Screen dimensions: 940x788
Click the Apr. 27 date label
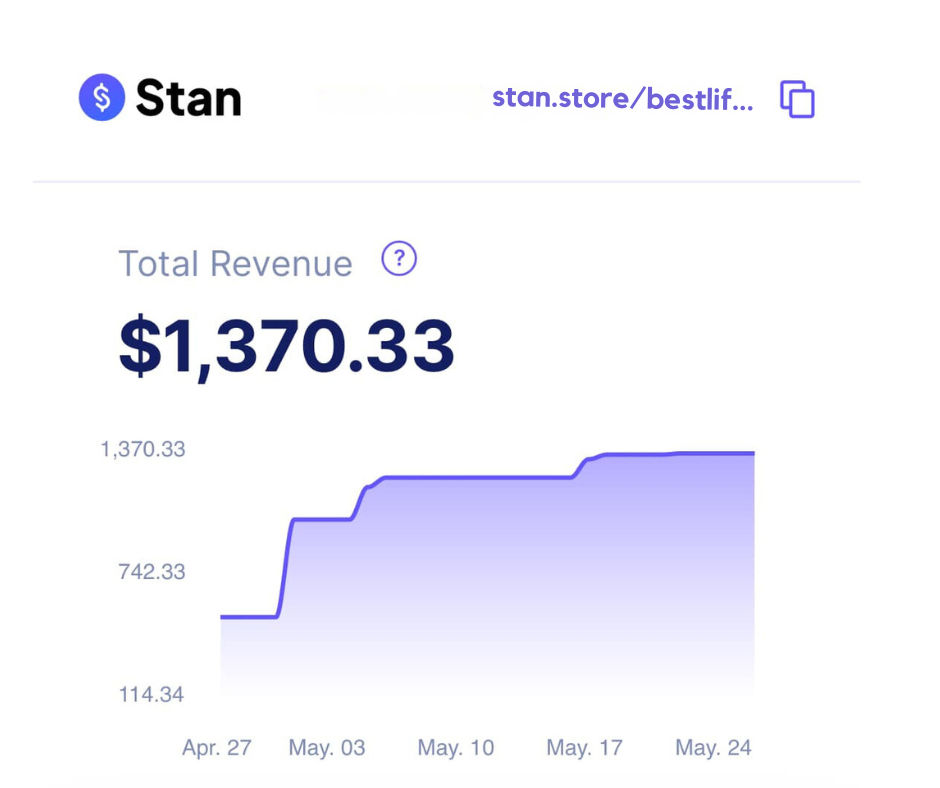click(x=217, y=747)
